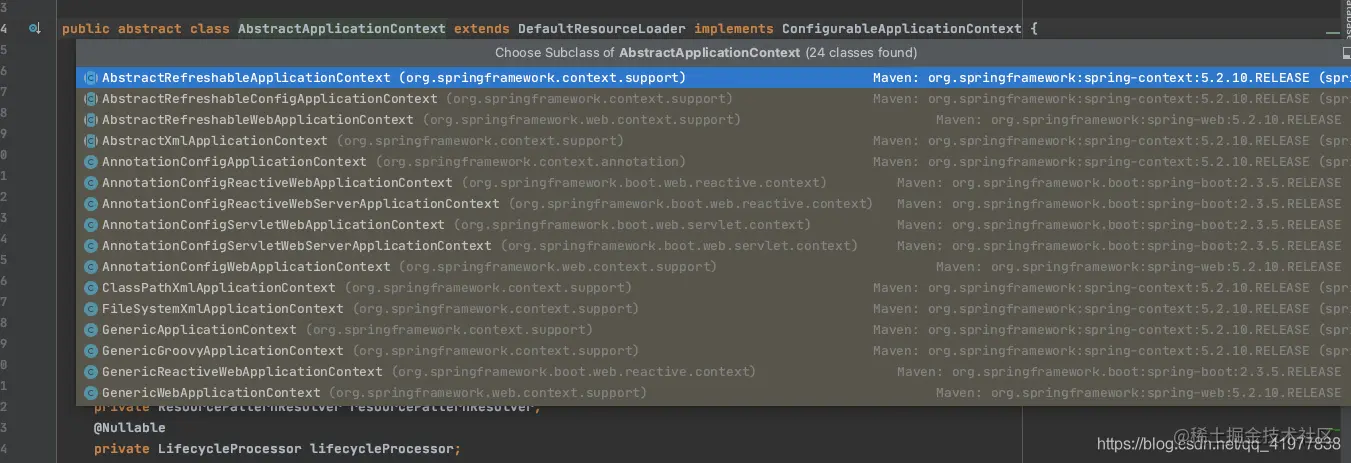Click the class icon beside AbstractRefreshableConfigApplicationContext
Image resolution: width=1351 pixels, height=463 pixels.
point(91,98)
